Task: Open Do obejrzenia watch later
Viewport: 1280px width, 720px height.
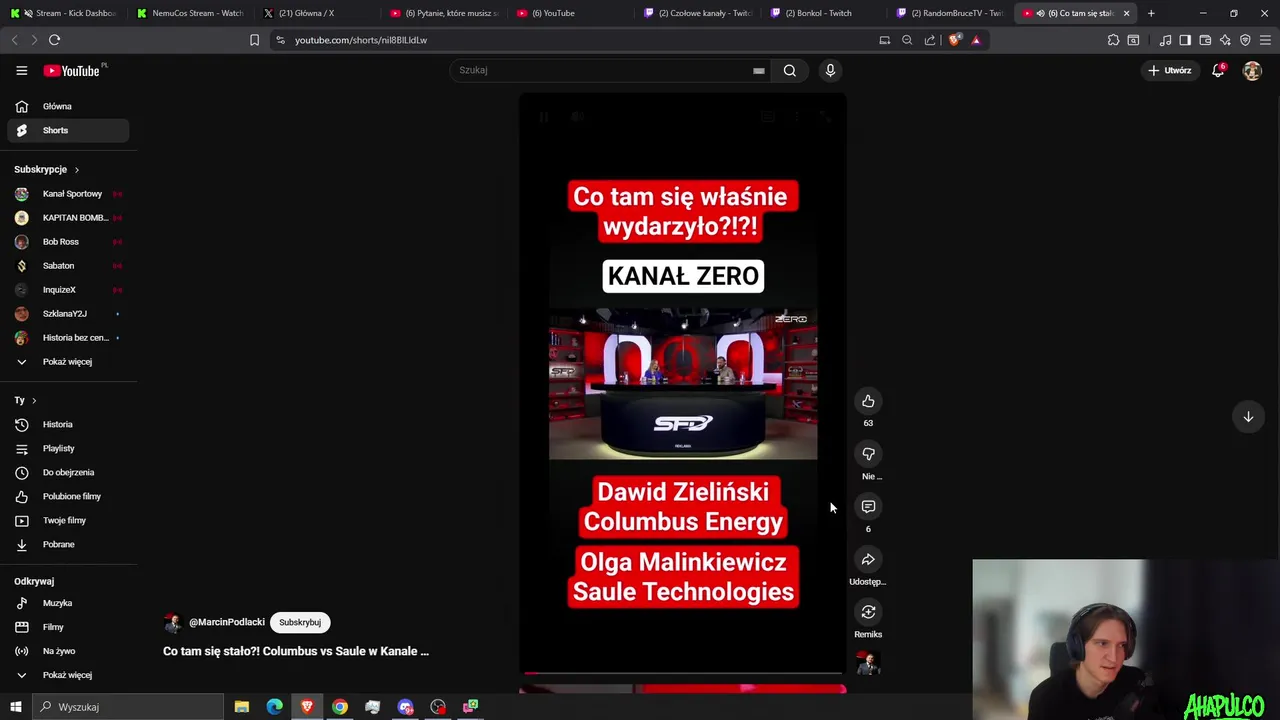Action: [68, 472]
